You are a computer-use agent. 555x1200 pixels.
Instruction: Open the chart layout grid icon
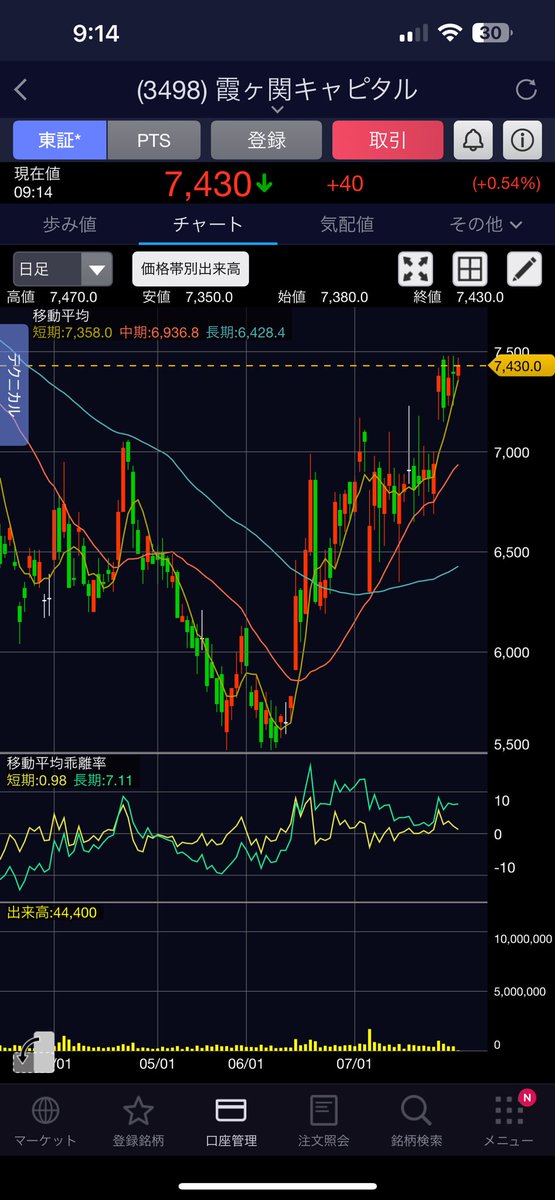point(469,269)
